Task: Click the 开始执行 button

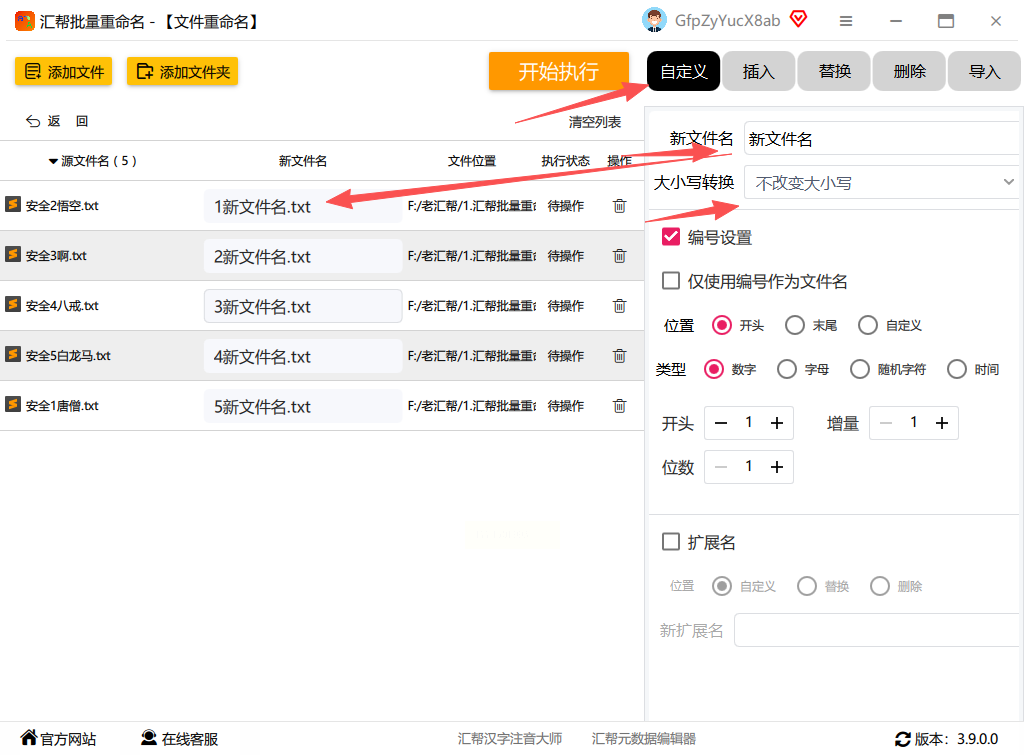Action: 558,71
